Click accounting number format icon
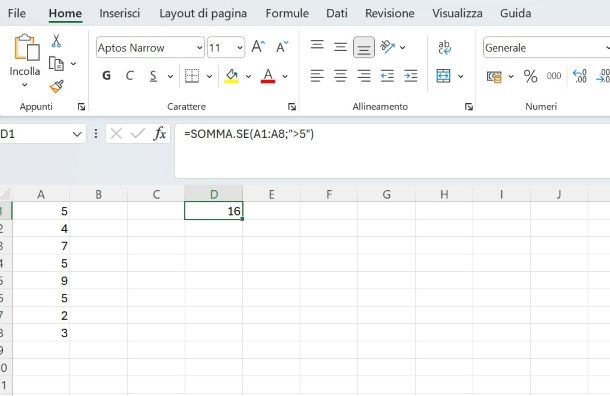The height and width of the screenshot is (396, 610). click(494, 77)
